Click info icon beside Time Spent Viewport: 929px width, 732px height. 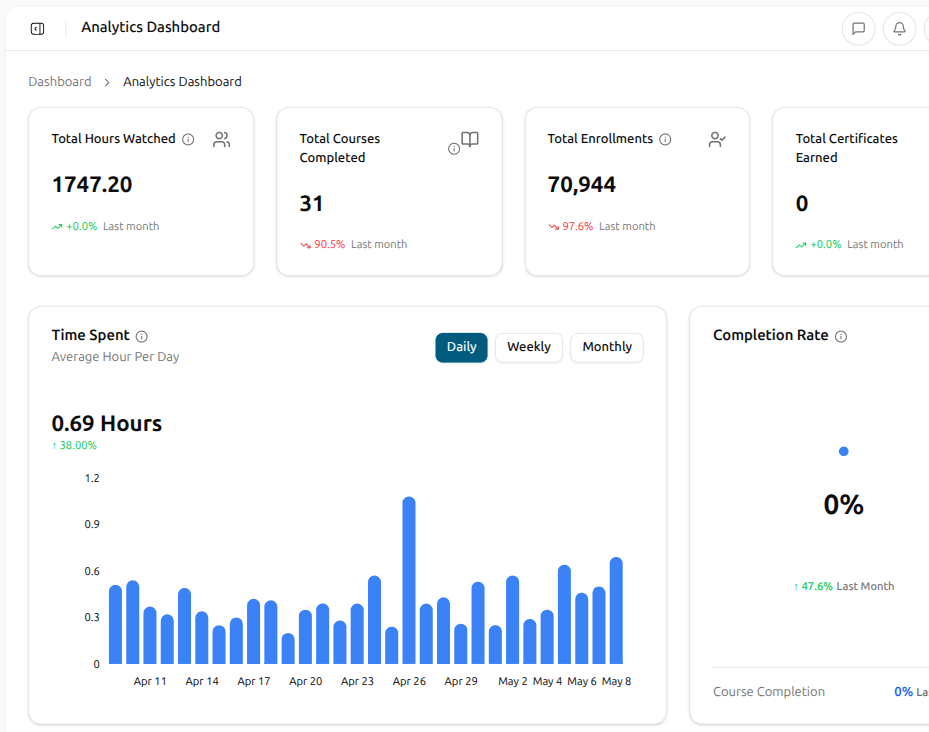(142, 336)
